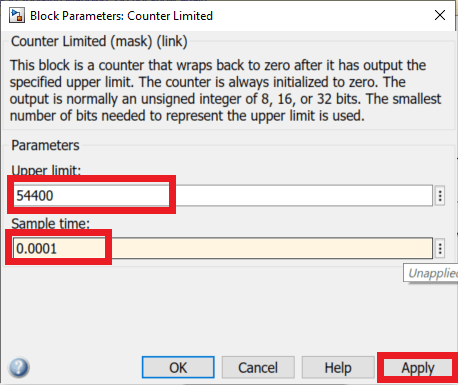Click into the Sample time field showing 0.0001
The height and width of the screenshot is (385, 458).
pos(223,248)
